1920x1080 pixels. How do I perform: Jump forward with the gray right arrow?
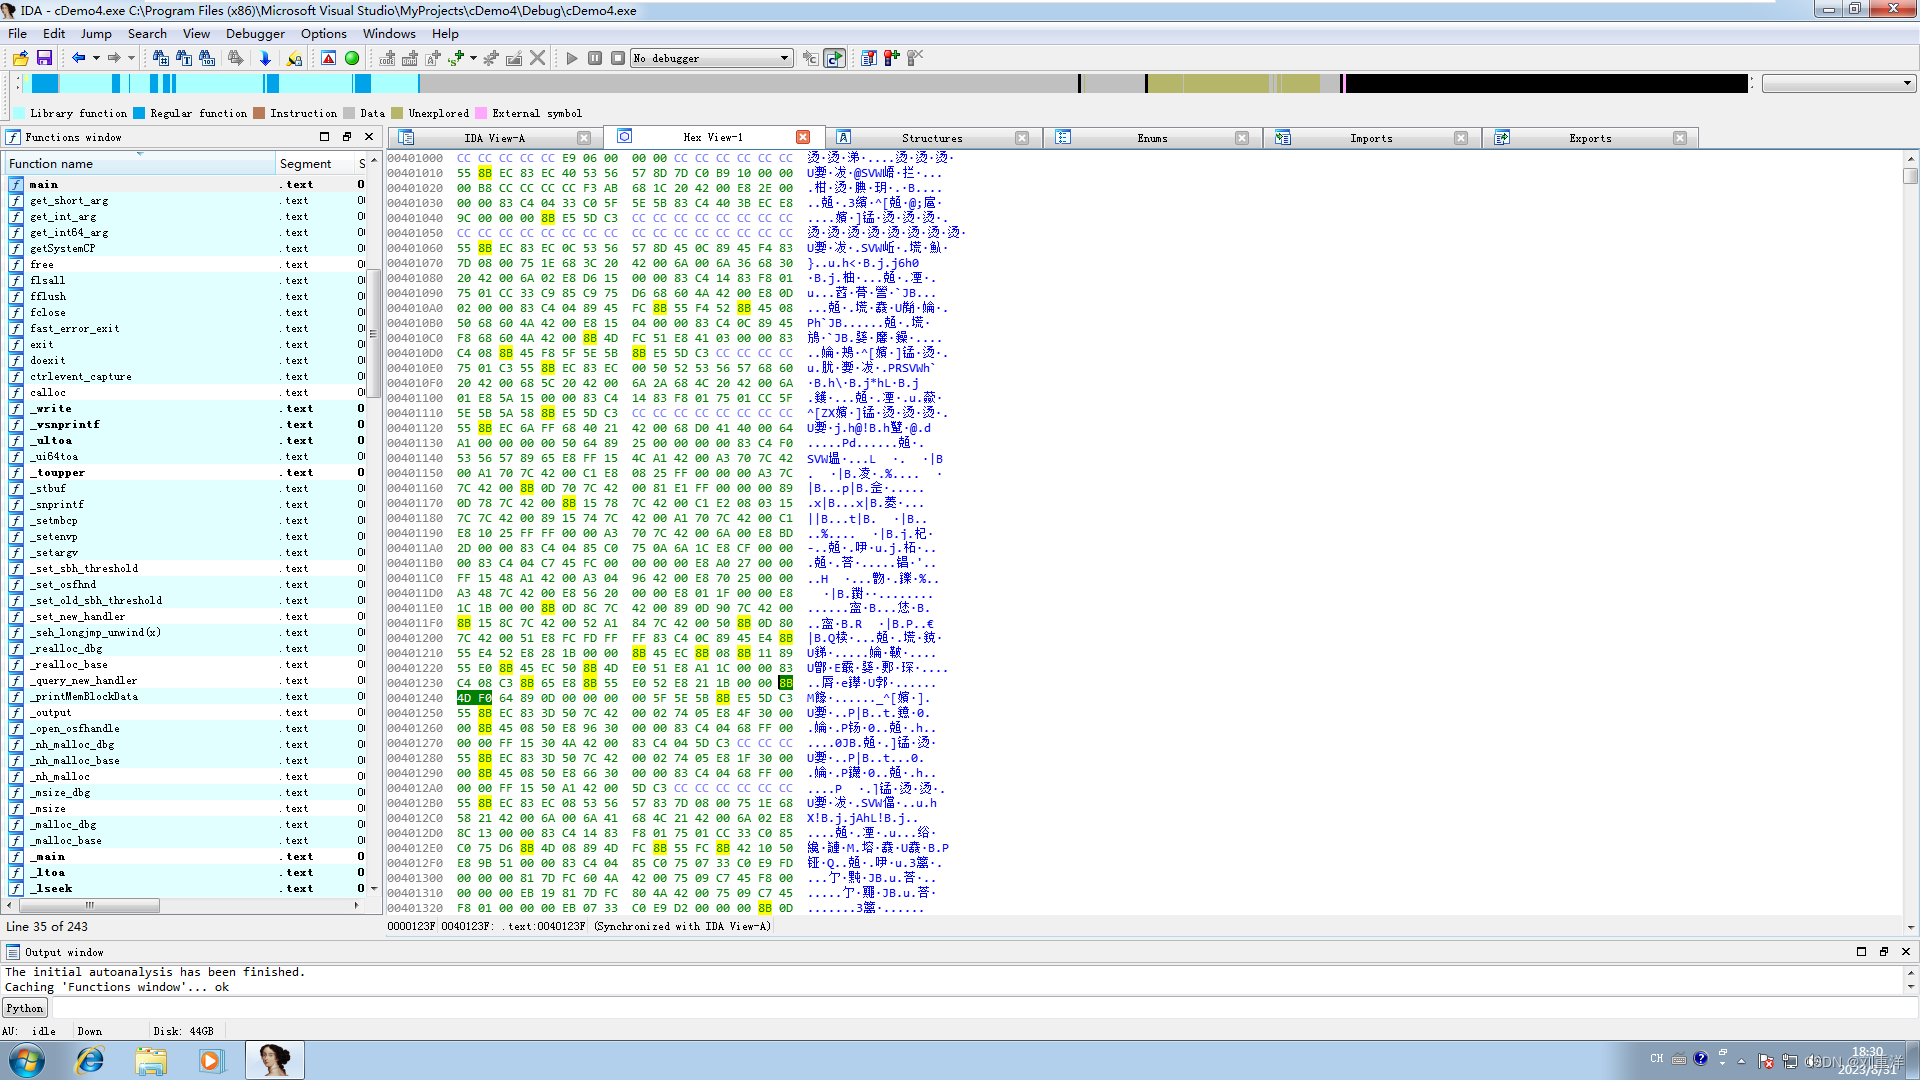pos(114,58)
